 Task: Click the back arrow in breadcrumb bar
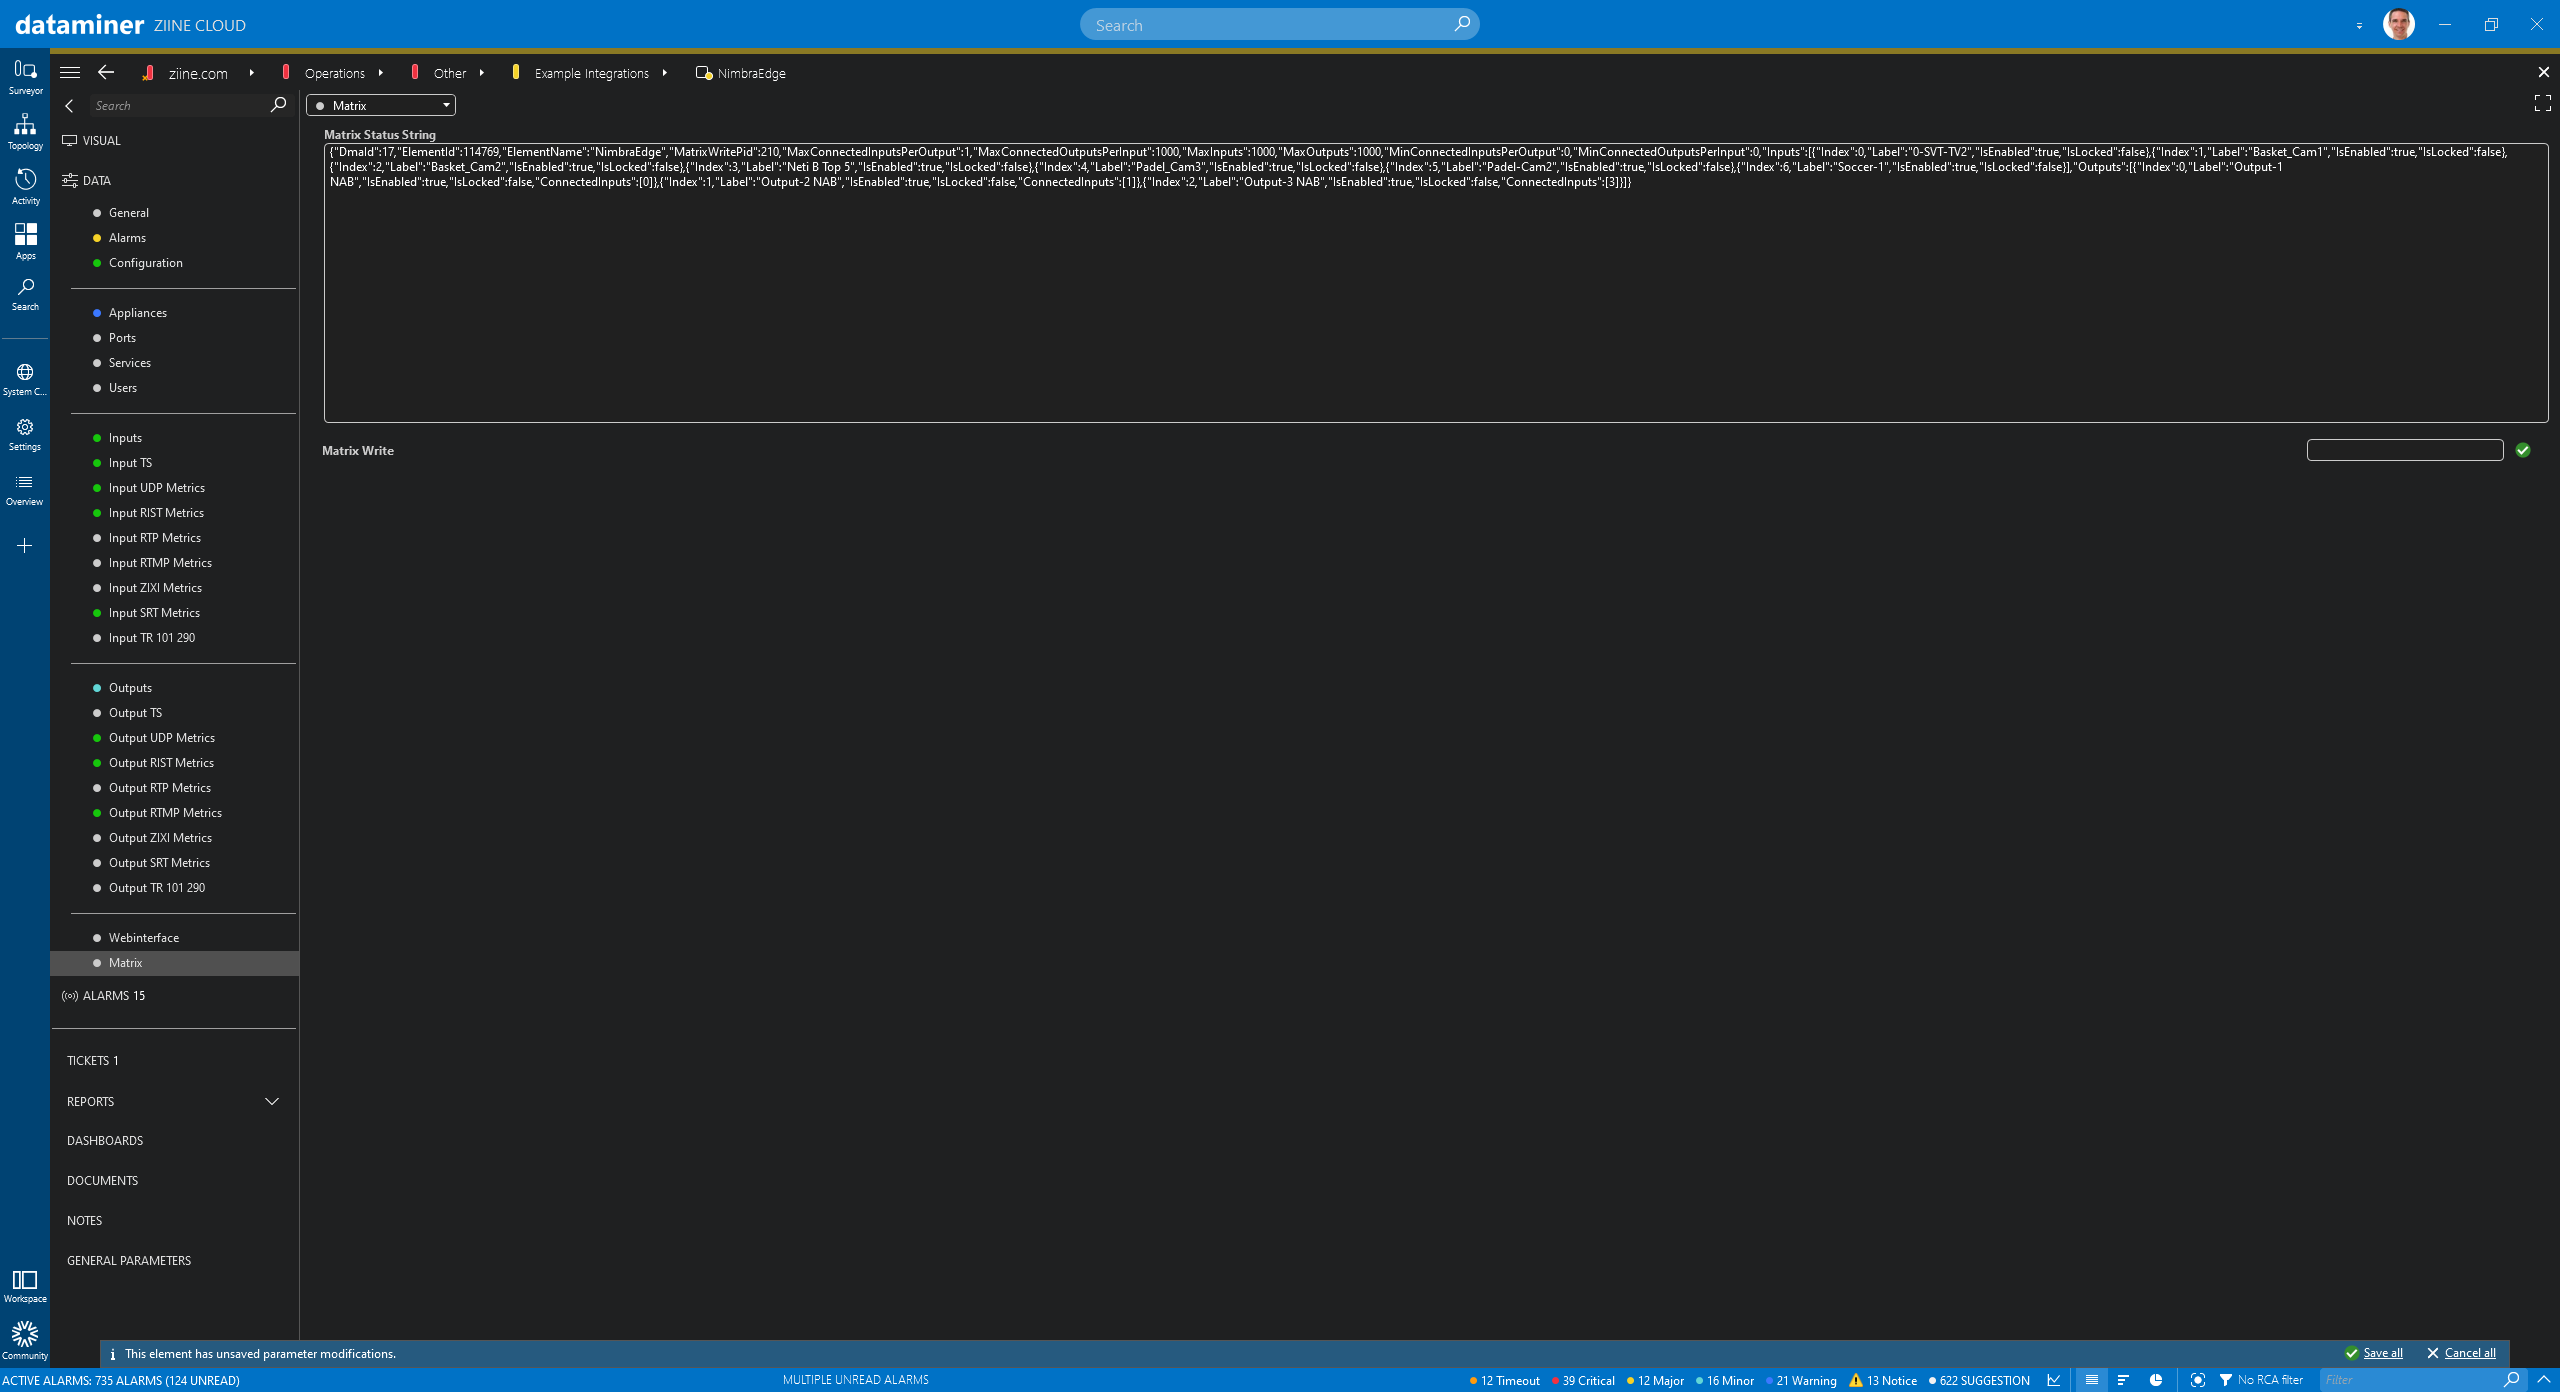point(106,73)
